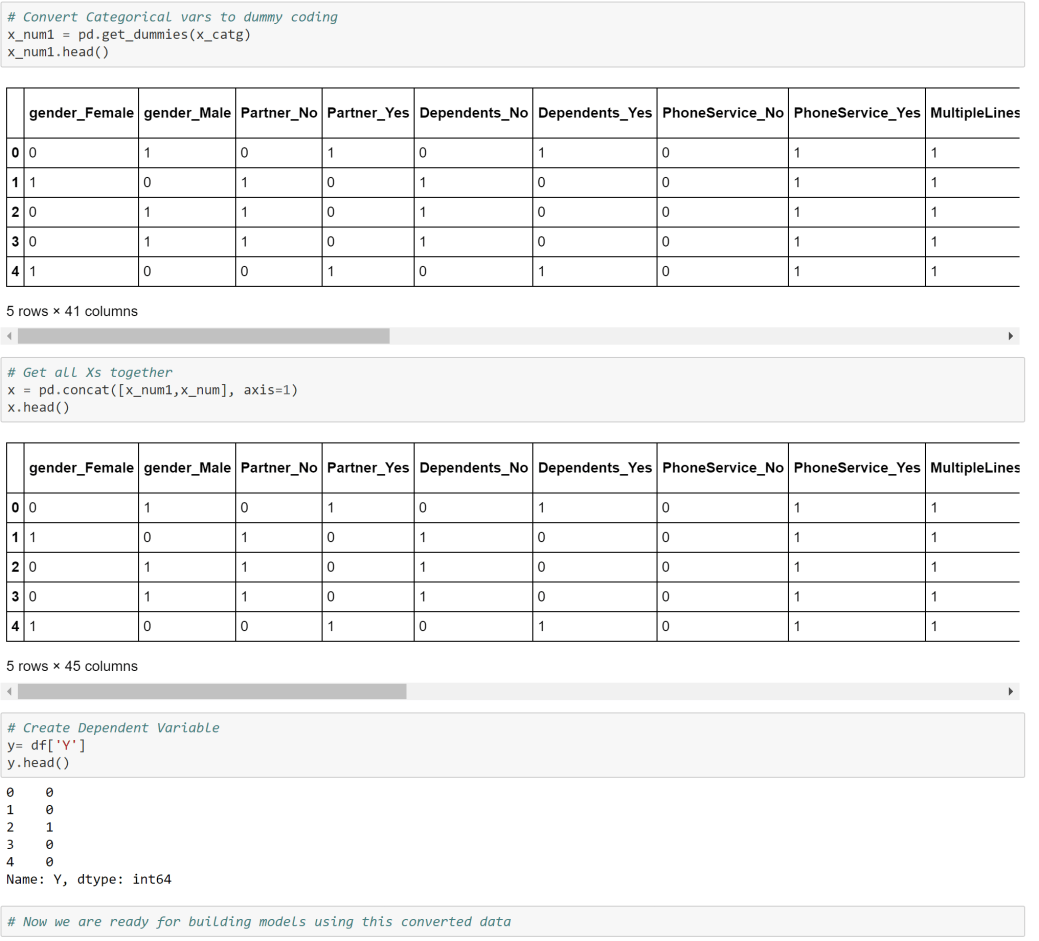1039x941 pixels.
Task: Click gender_Male header in the 41-column table
Action: 188,113
